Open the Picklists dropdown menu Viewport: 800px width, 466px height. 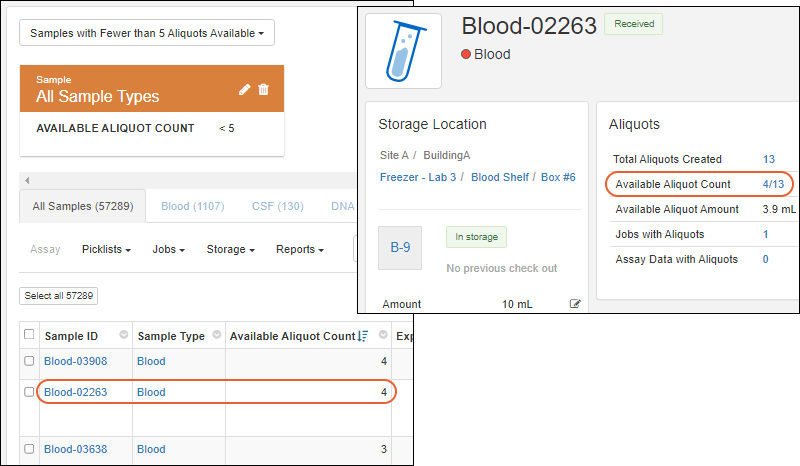click(106, 250)
